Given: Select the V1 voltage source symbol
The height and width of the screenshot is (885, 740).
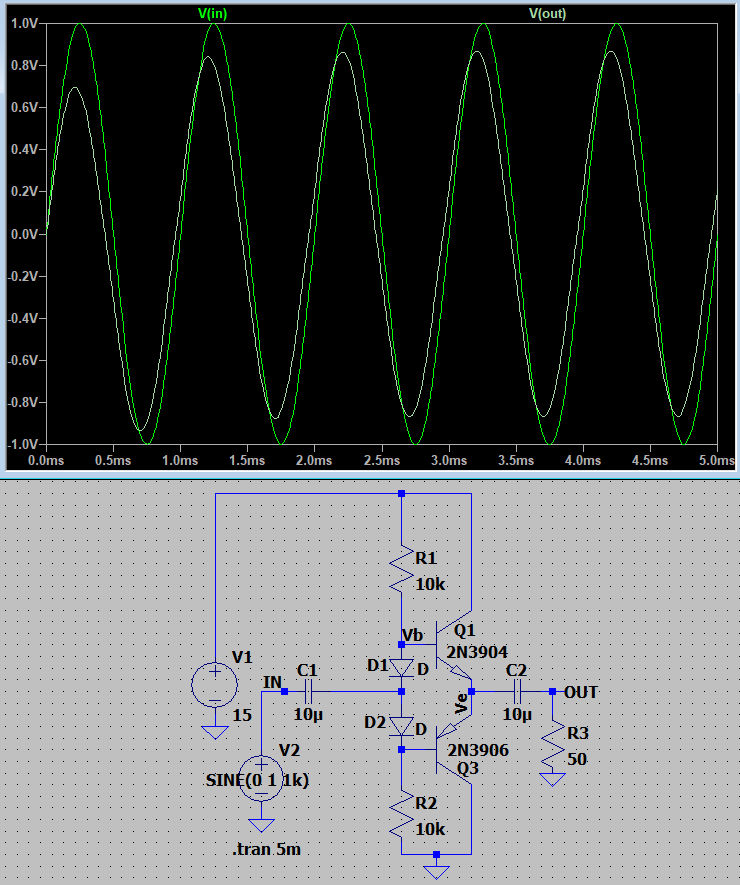Looking at the screenshot, I should [x=214, y=686].
